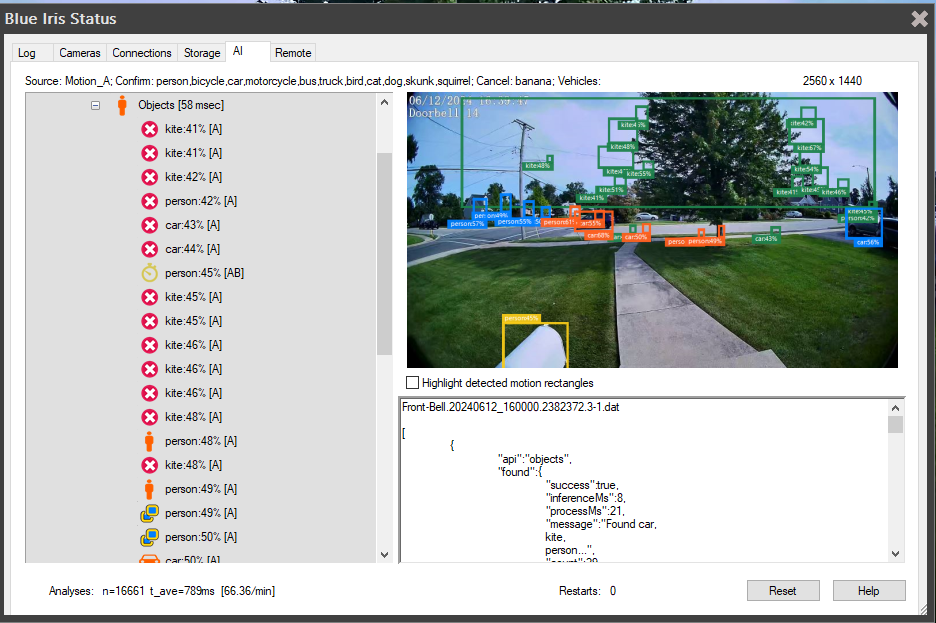
Task: Click the red X icon beside car:44% [A]
Action: [150, 249]
